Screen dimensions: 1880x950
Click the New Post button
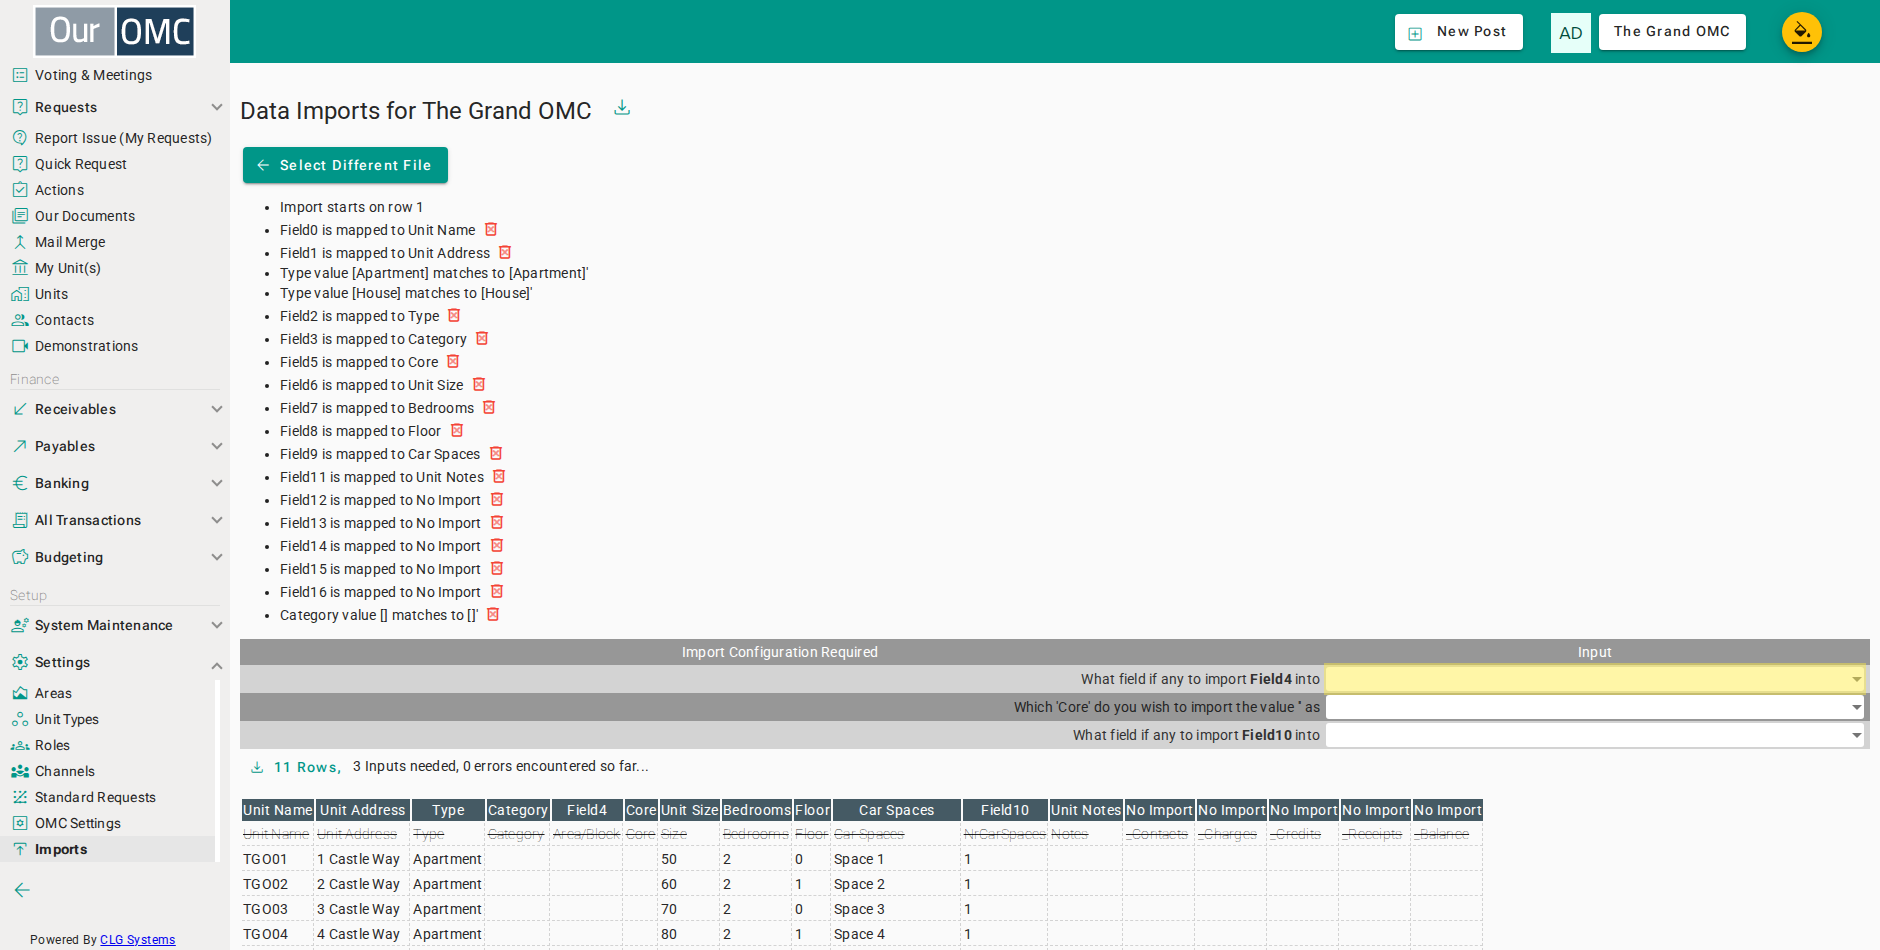[1459, 32]
